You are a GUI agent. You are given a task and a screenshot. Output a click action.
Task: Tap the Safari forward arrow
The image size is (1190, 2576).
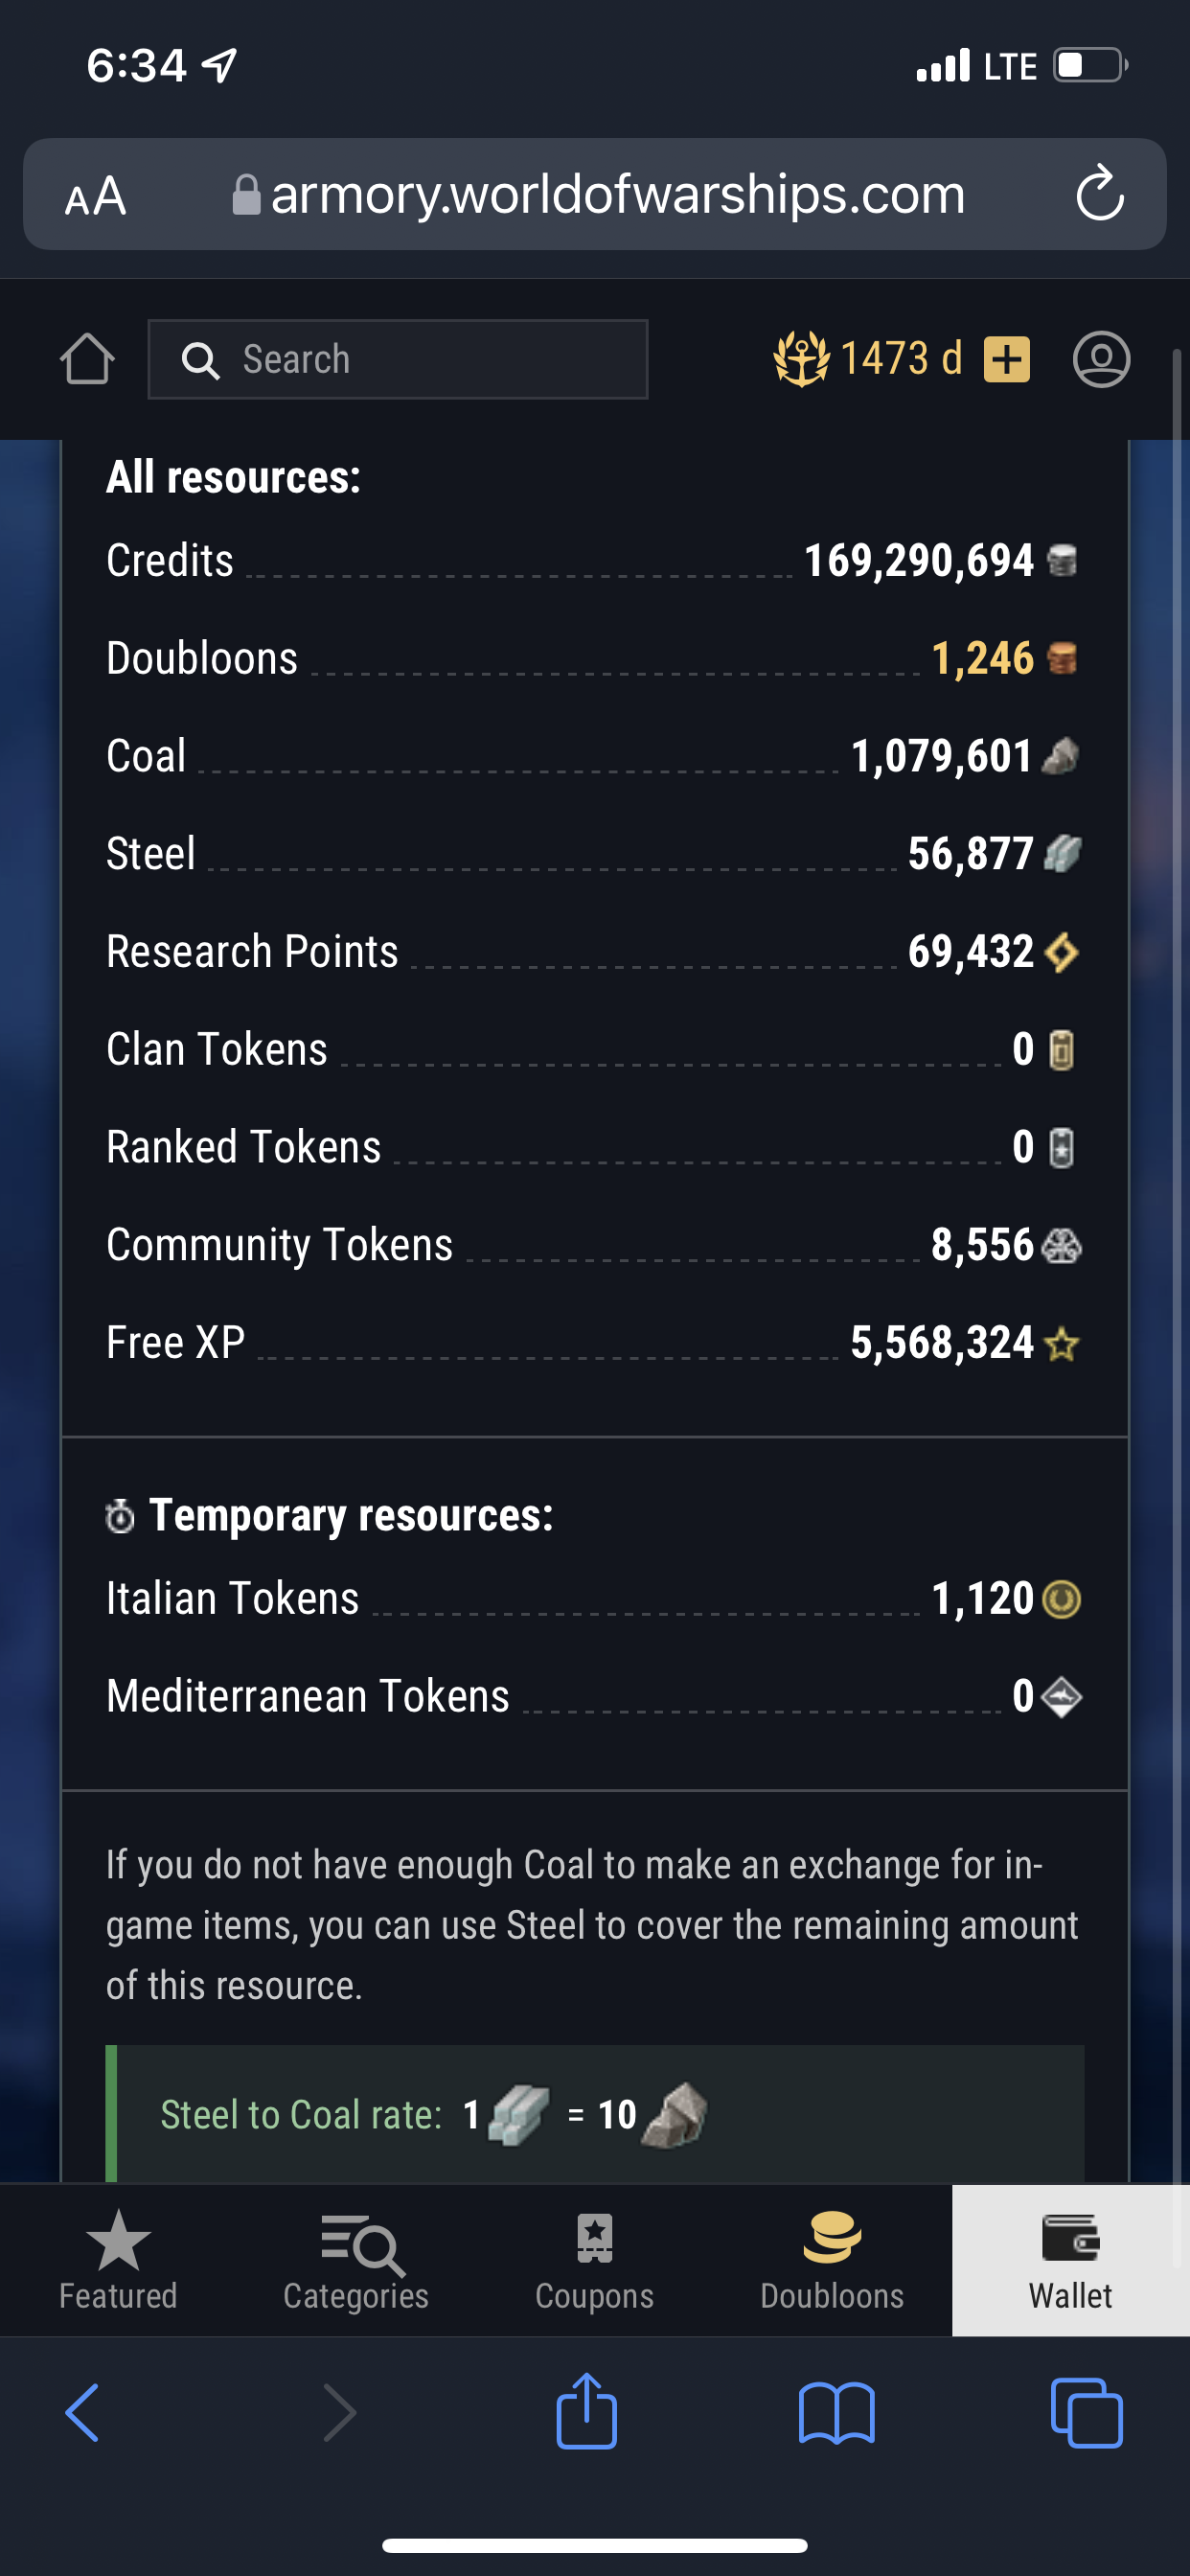[x=339, y=2412]
